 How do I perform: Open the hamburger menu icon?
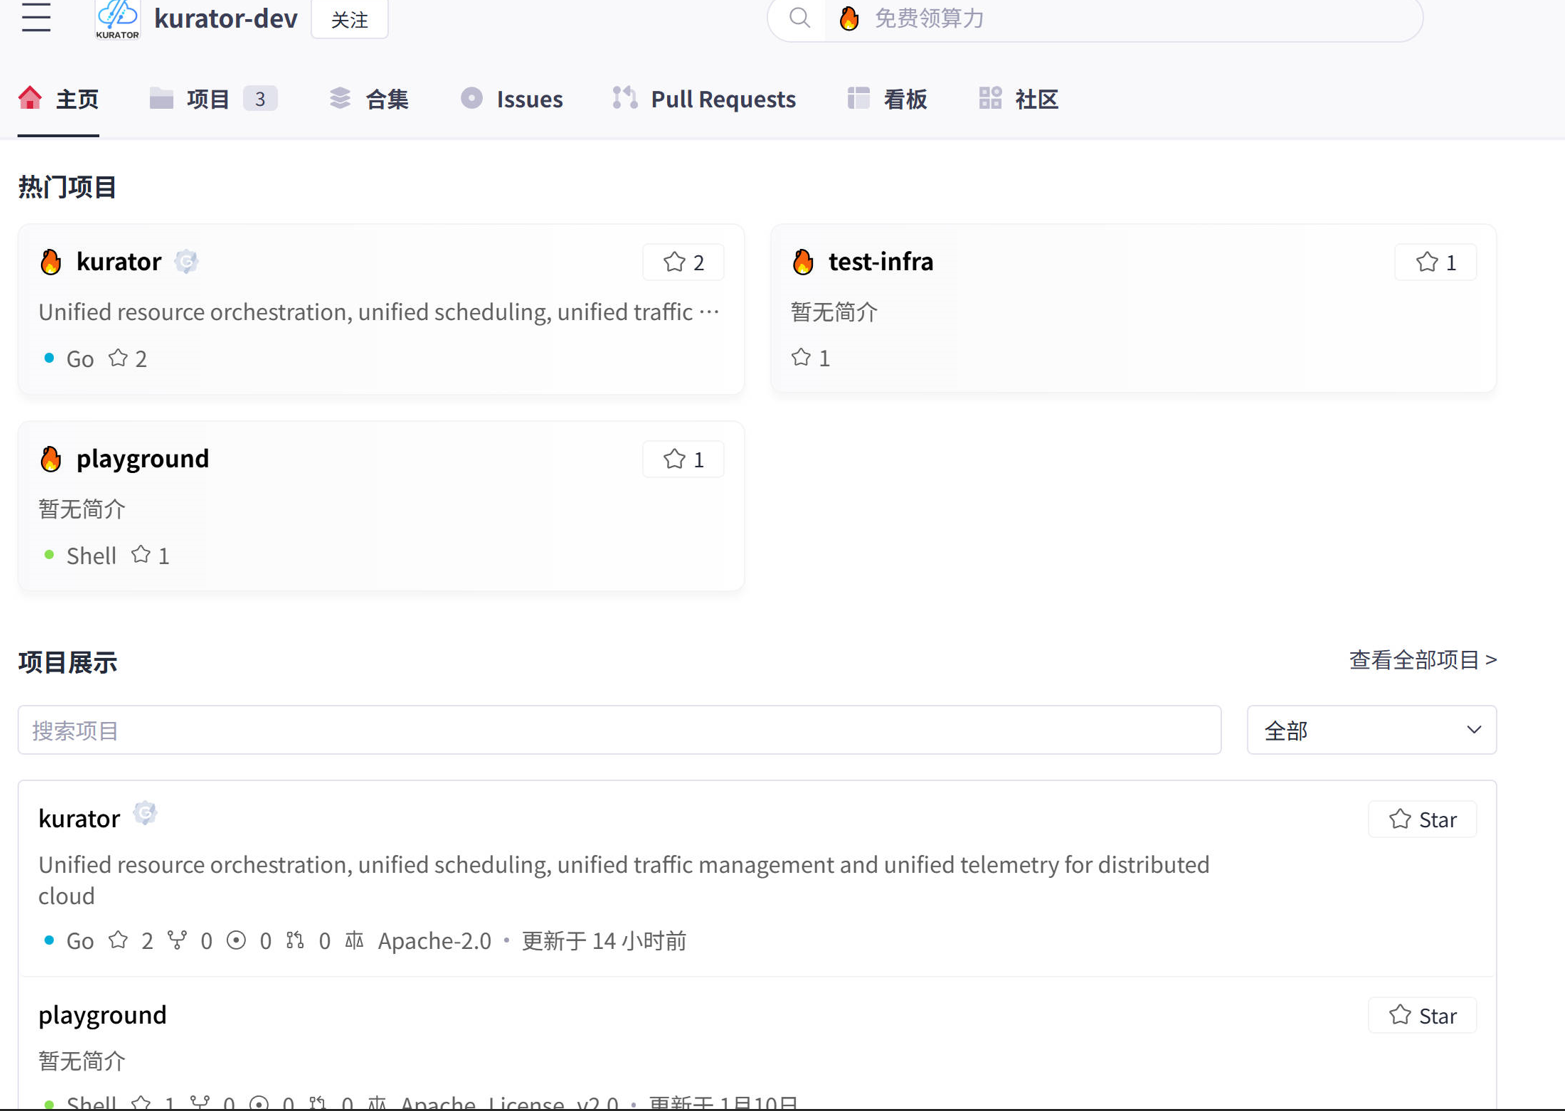click(x=36, y=17)
